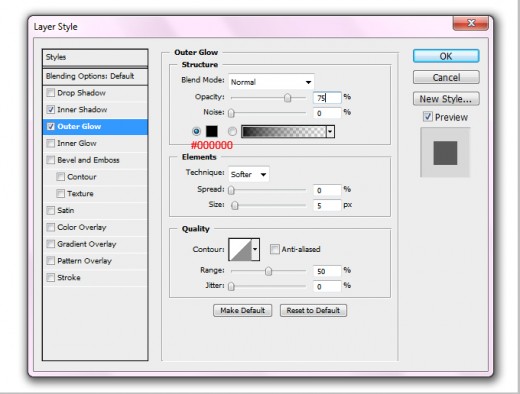Close the Layer Style dialog
This screenshot has height=394, width=520.
pos(471,23)
